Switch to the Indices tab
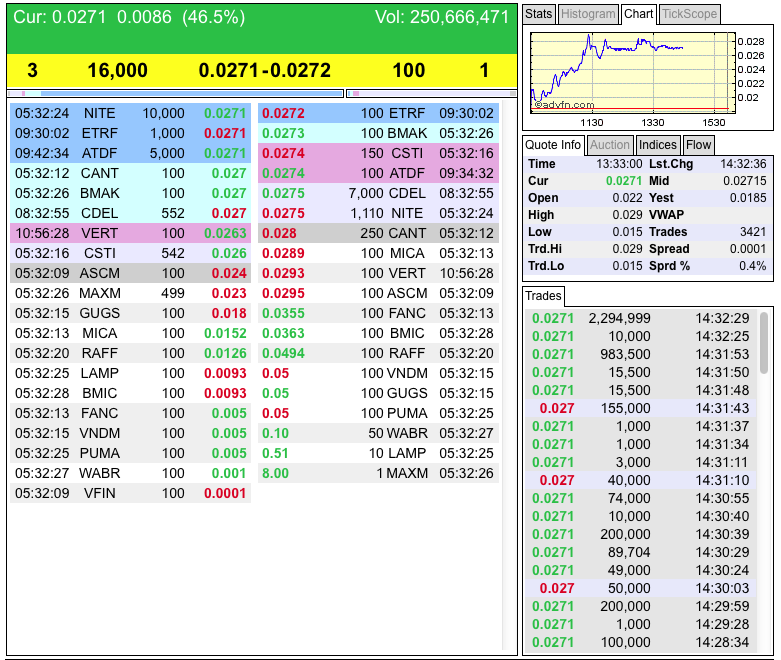 [658, 145]
